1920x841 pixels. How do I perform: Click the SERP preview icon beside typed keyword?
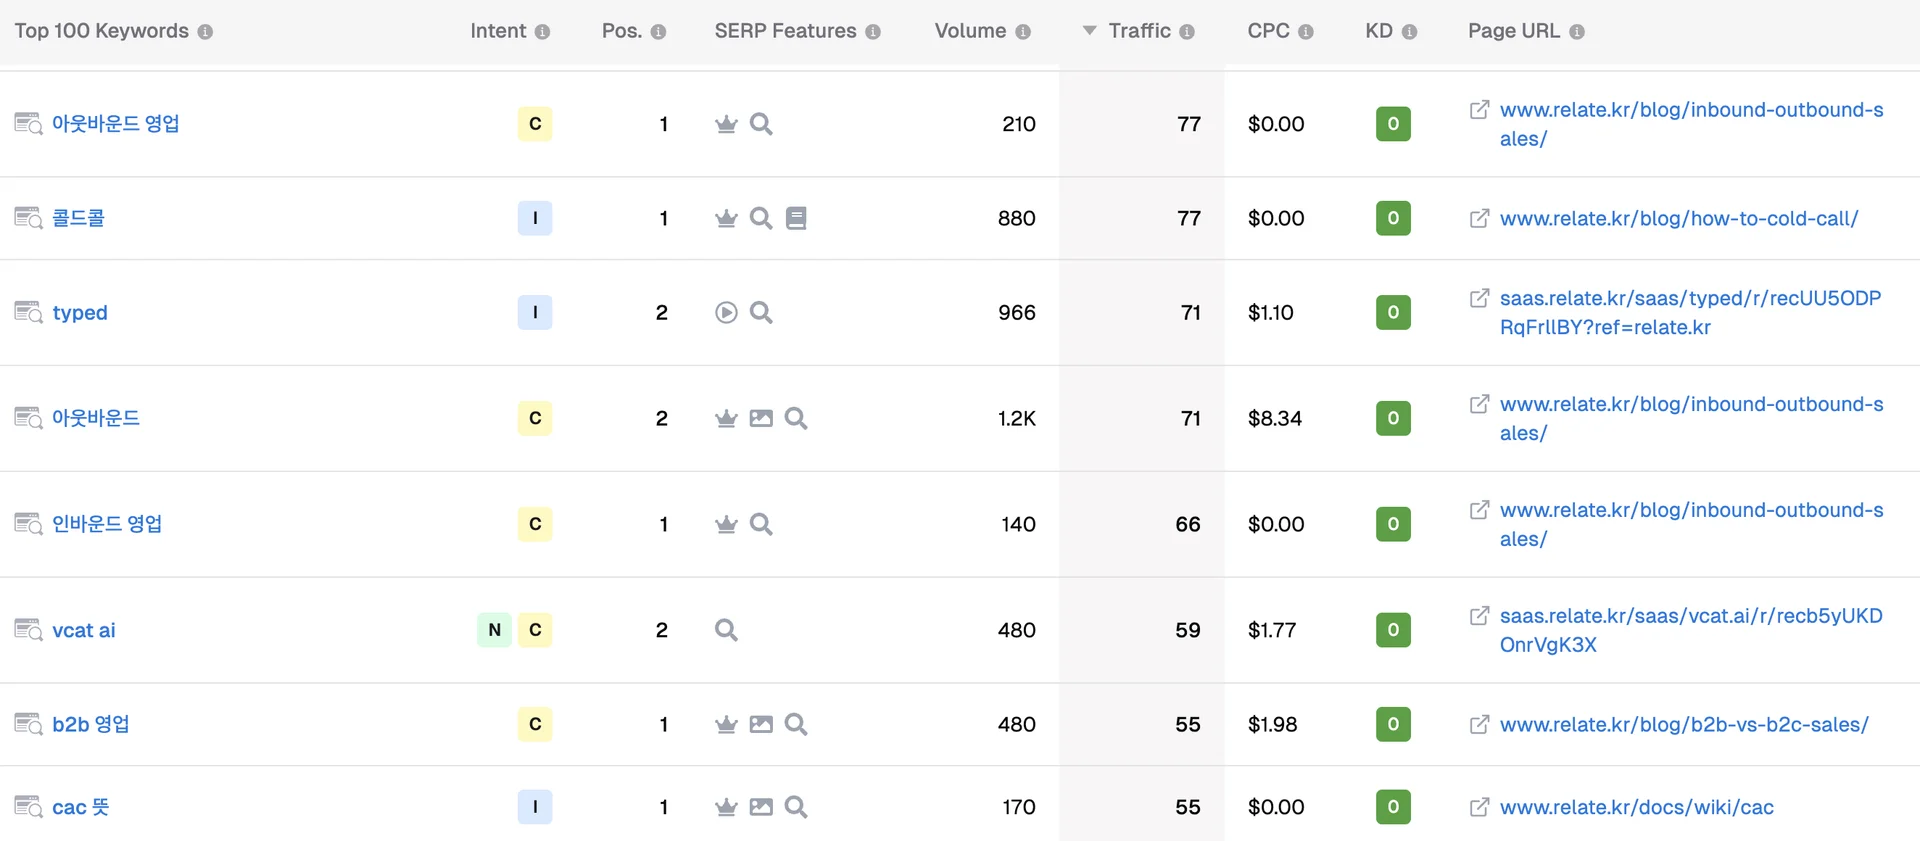(28, 312)
